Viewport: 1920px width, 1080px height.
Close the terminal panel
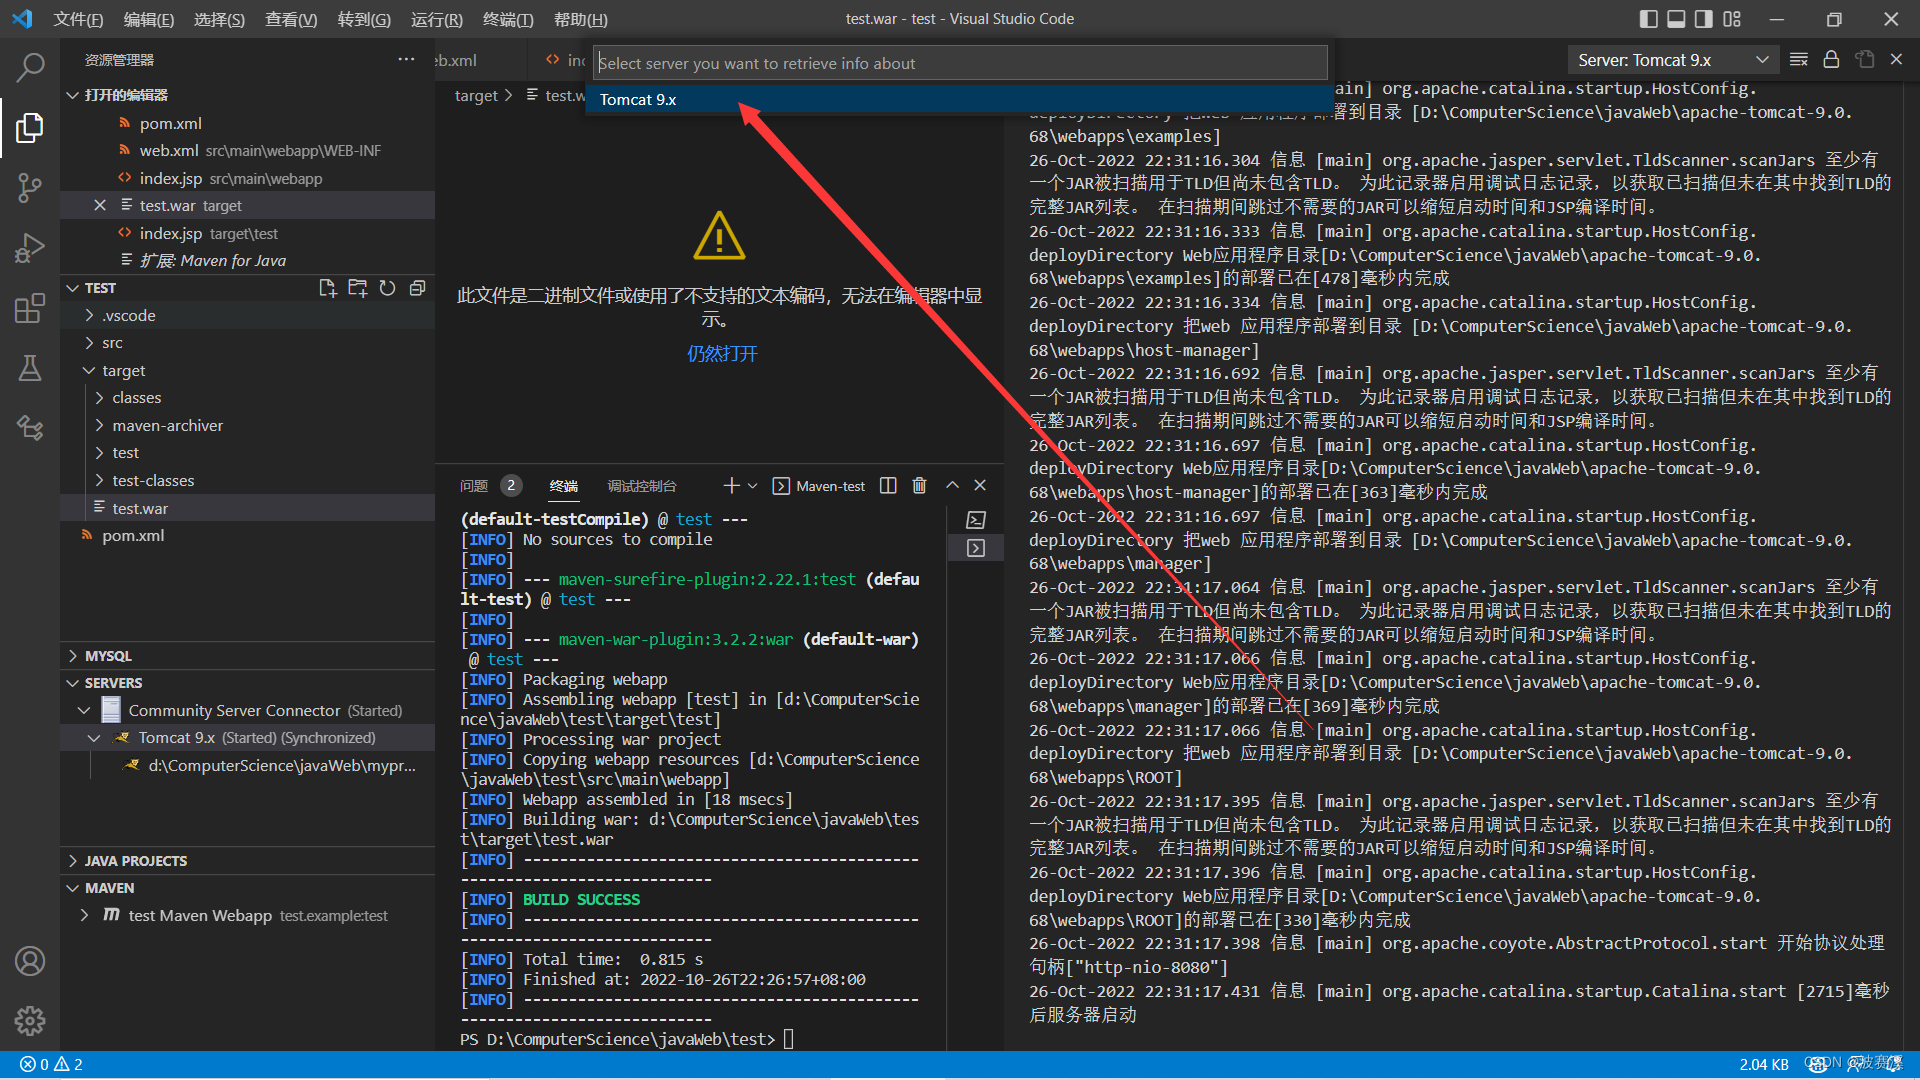pos(980,486)
